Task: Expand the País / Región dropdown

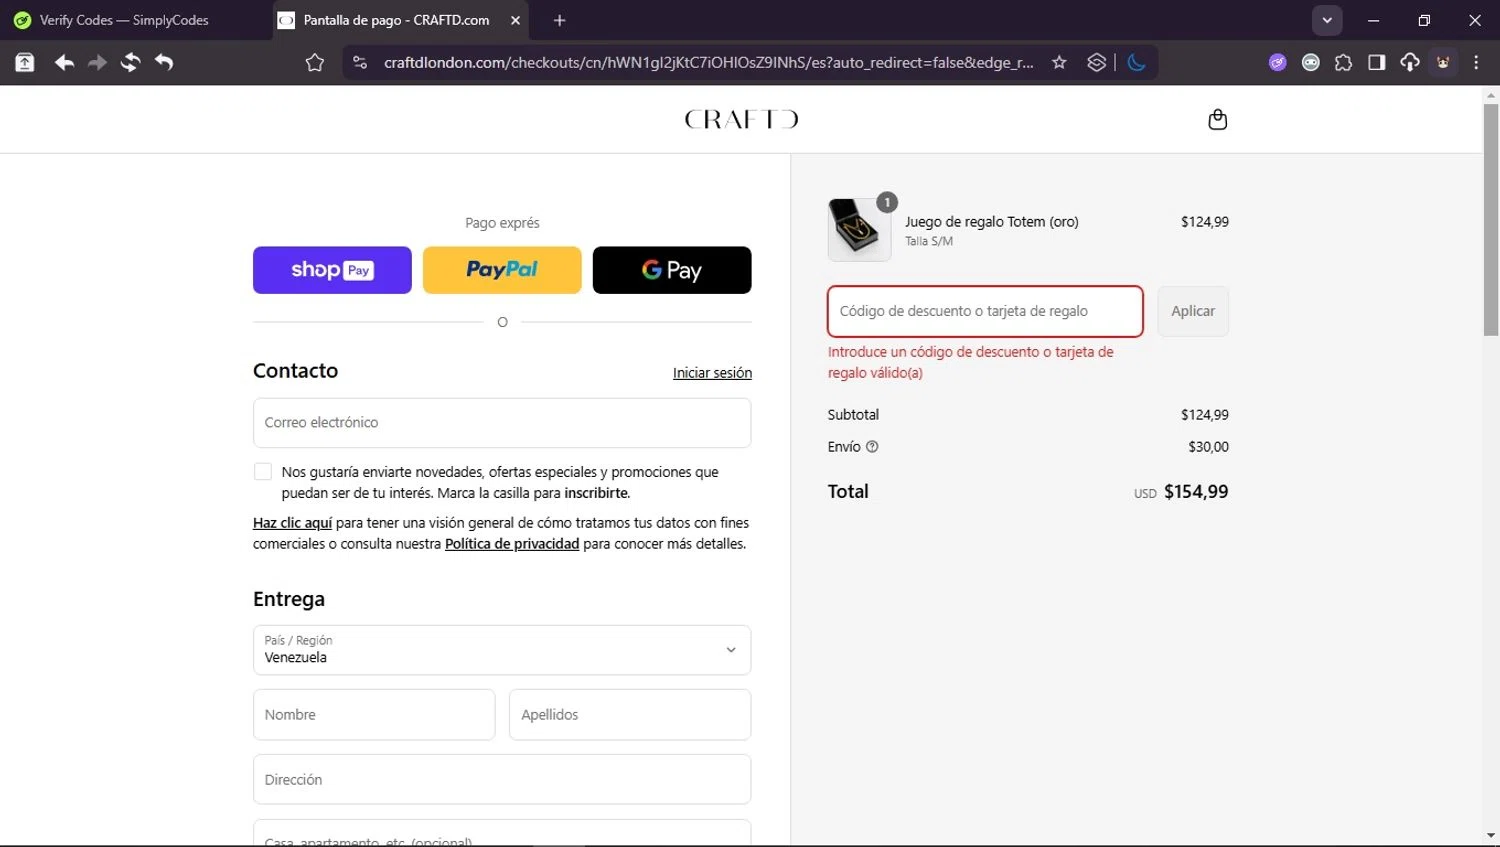Action: coord(502,650)
